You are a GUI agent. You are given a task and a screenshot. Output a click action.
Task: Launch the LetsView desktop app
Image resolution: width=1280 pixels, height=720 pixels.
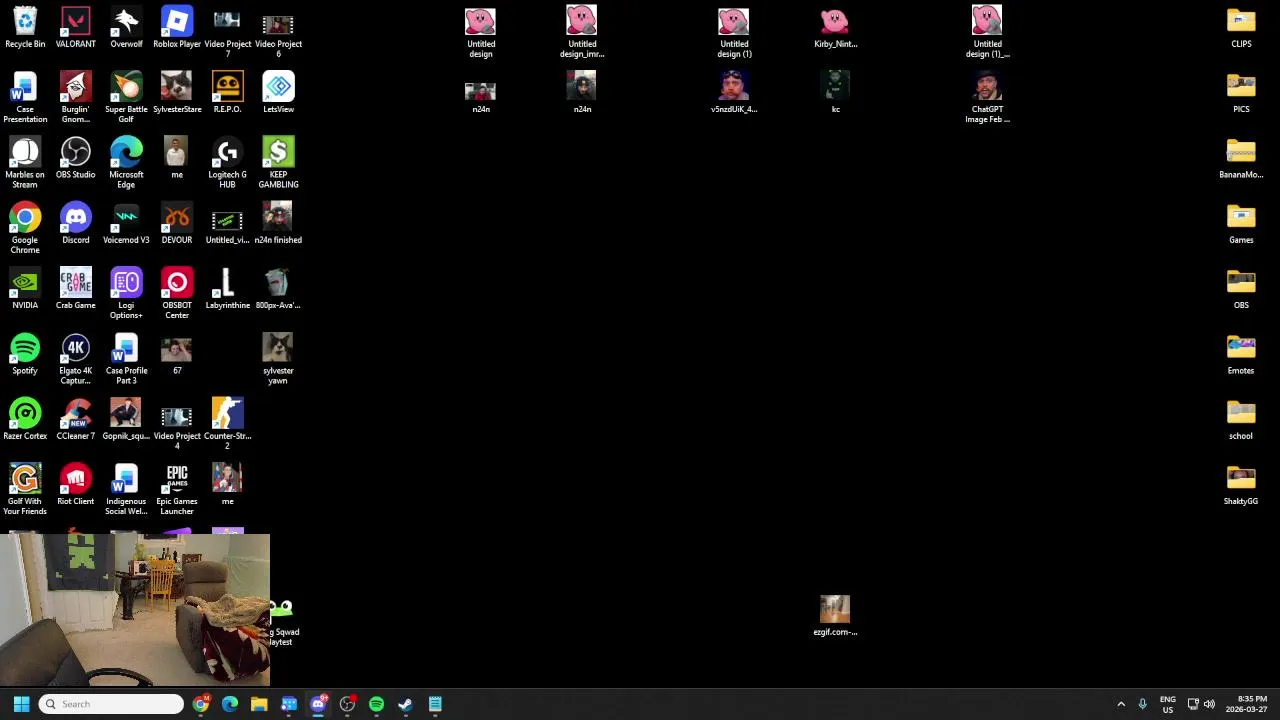(278, 93)
